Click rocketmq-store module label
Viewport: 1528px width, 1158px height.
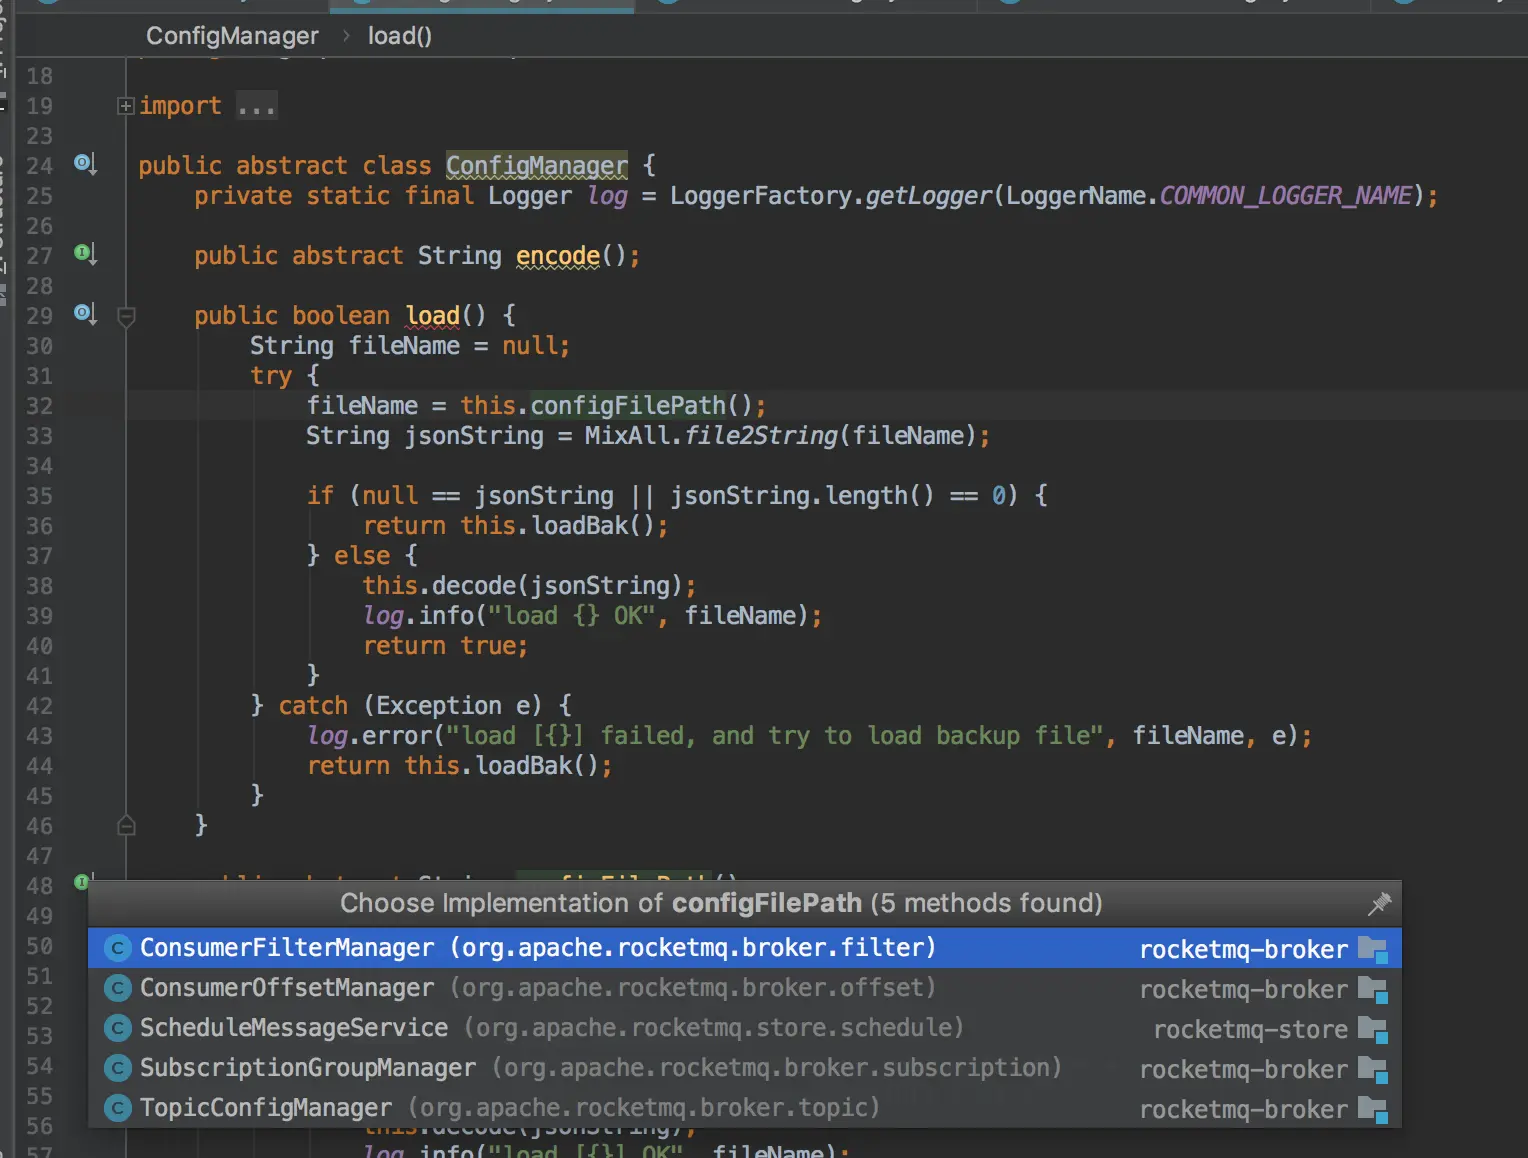(1251, 1030)
